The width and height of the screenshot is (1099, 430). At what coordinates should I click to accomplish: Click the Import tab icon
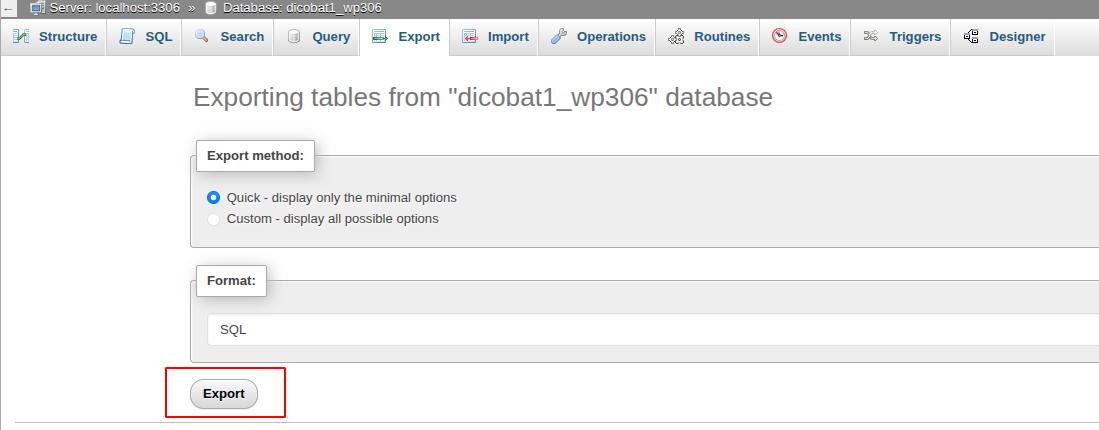[x=470, y=36]
